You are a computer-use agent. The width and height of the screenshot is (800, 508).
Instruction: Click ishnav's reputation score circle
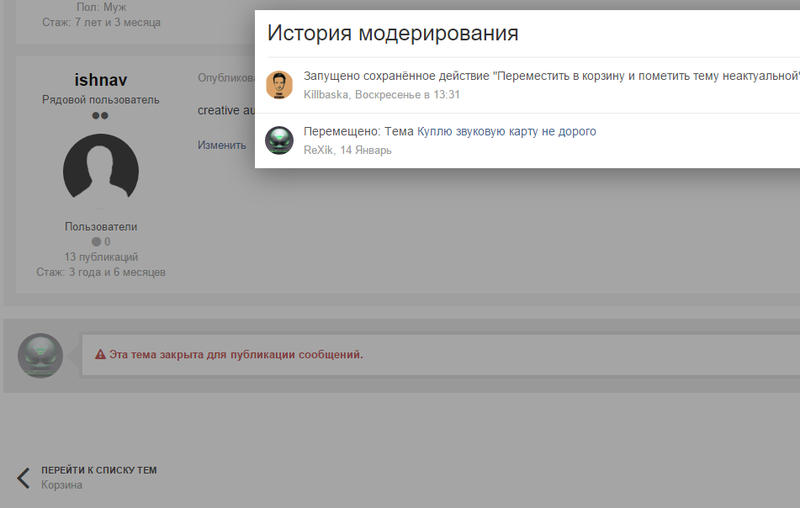[97, 242]
